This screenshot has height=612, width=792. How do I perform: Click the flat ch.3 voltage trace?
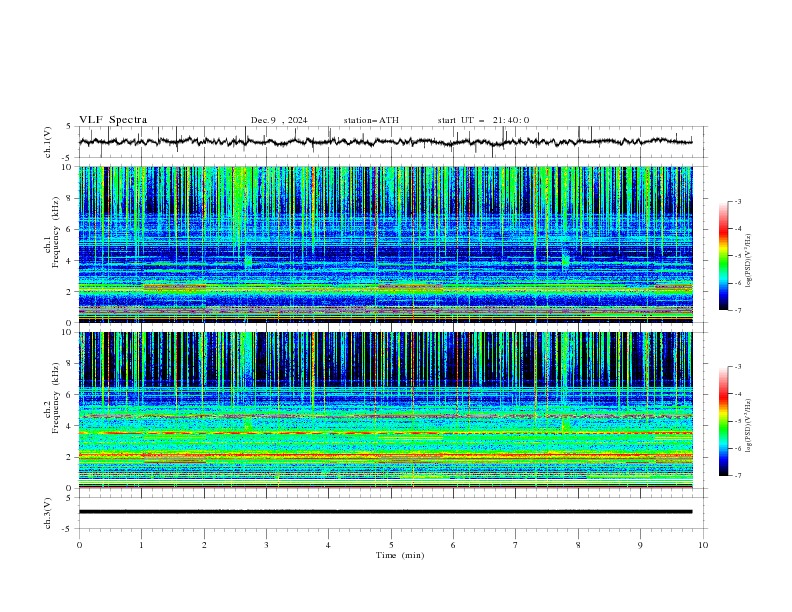click(385, 512)
